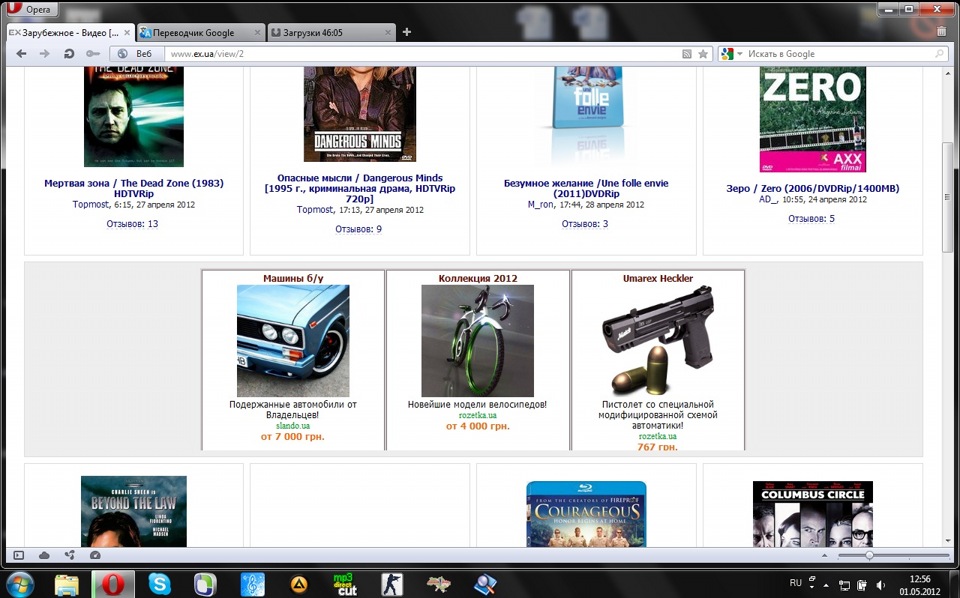Click the pistol ad image
This screenshot has width=960, height=598.
(x=658, y=340)
